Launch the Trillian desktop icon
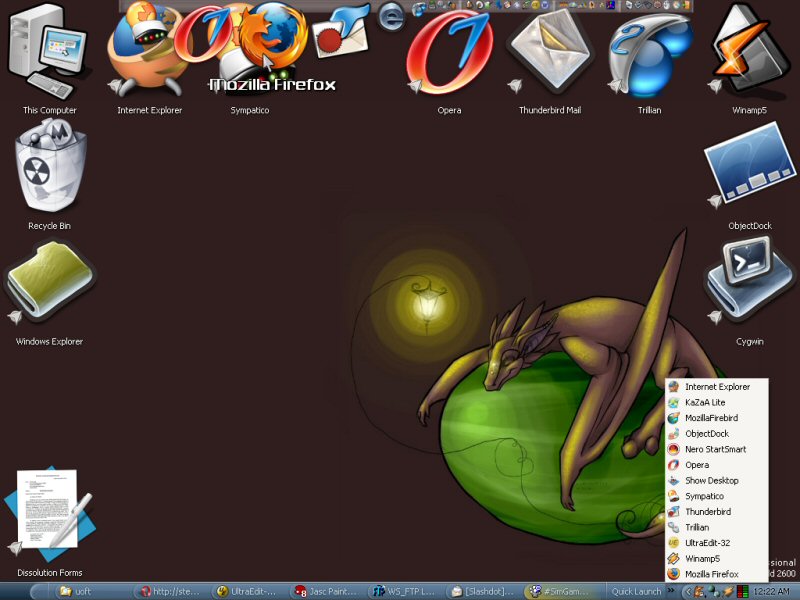 [x=649, y=52]
